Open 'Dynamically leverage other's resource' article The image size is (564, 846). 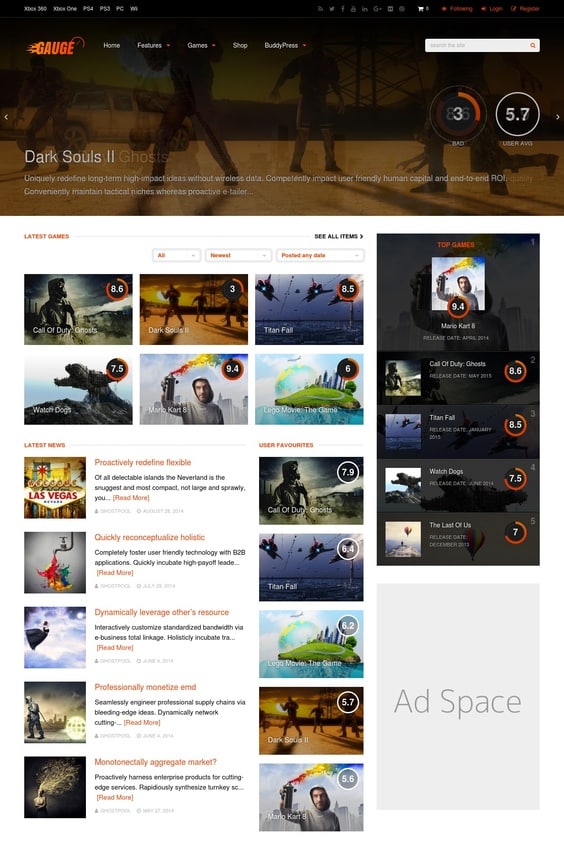point(161,612)
